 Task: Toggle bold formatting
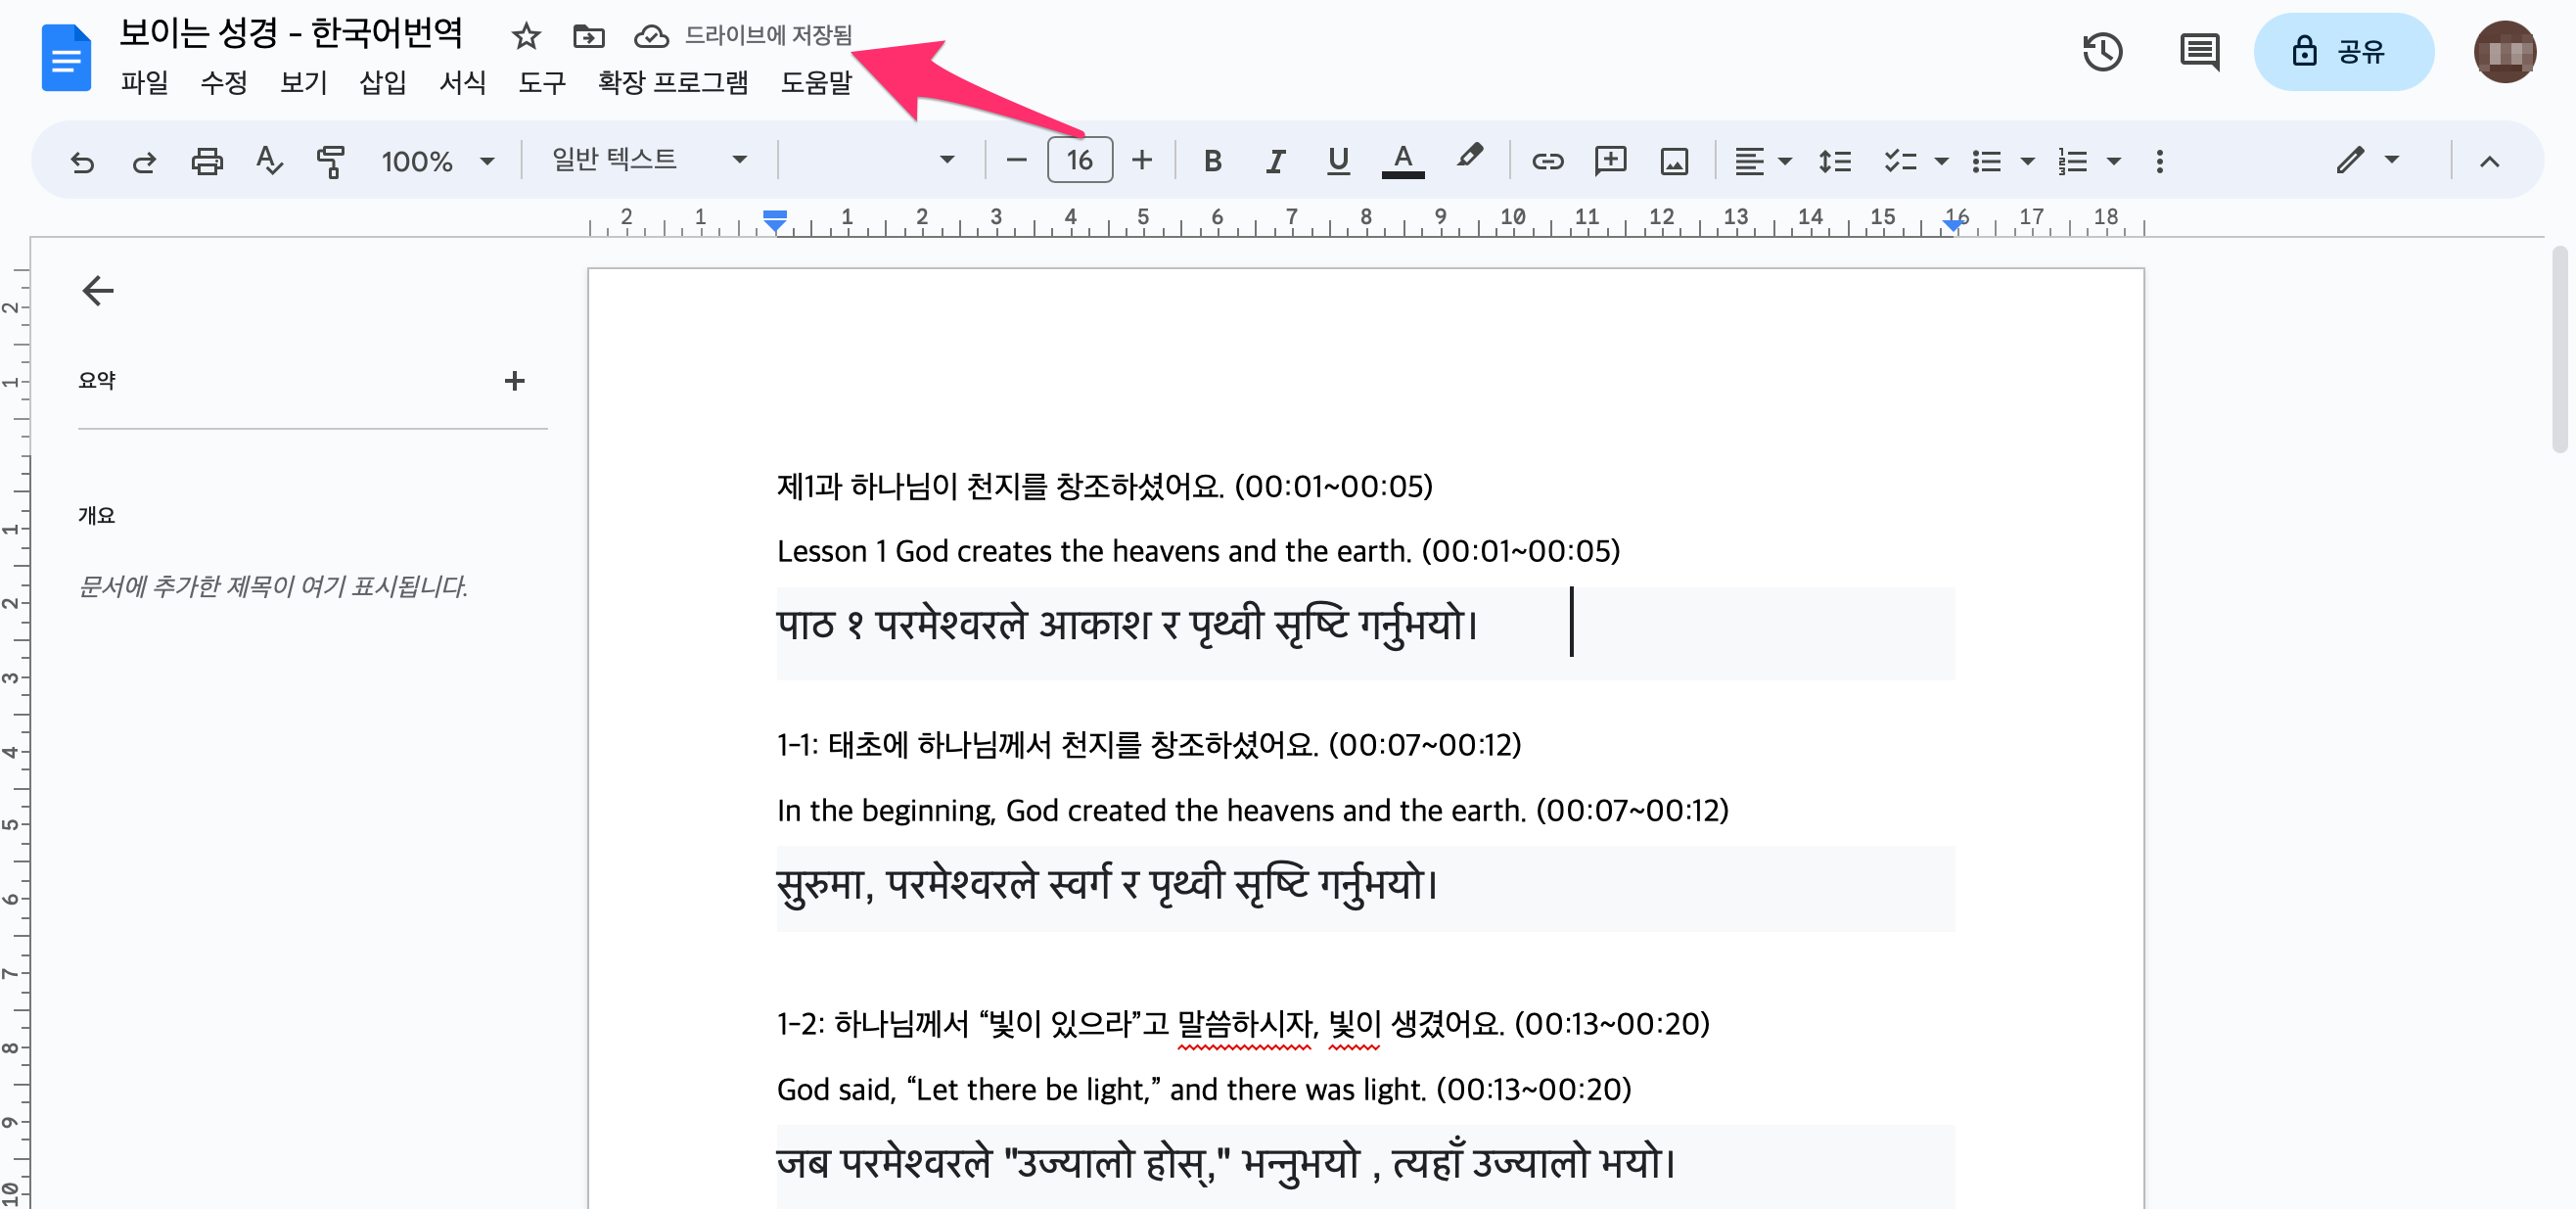pos(1212,161)
